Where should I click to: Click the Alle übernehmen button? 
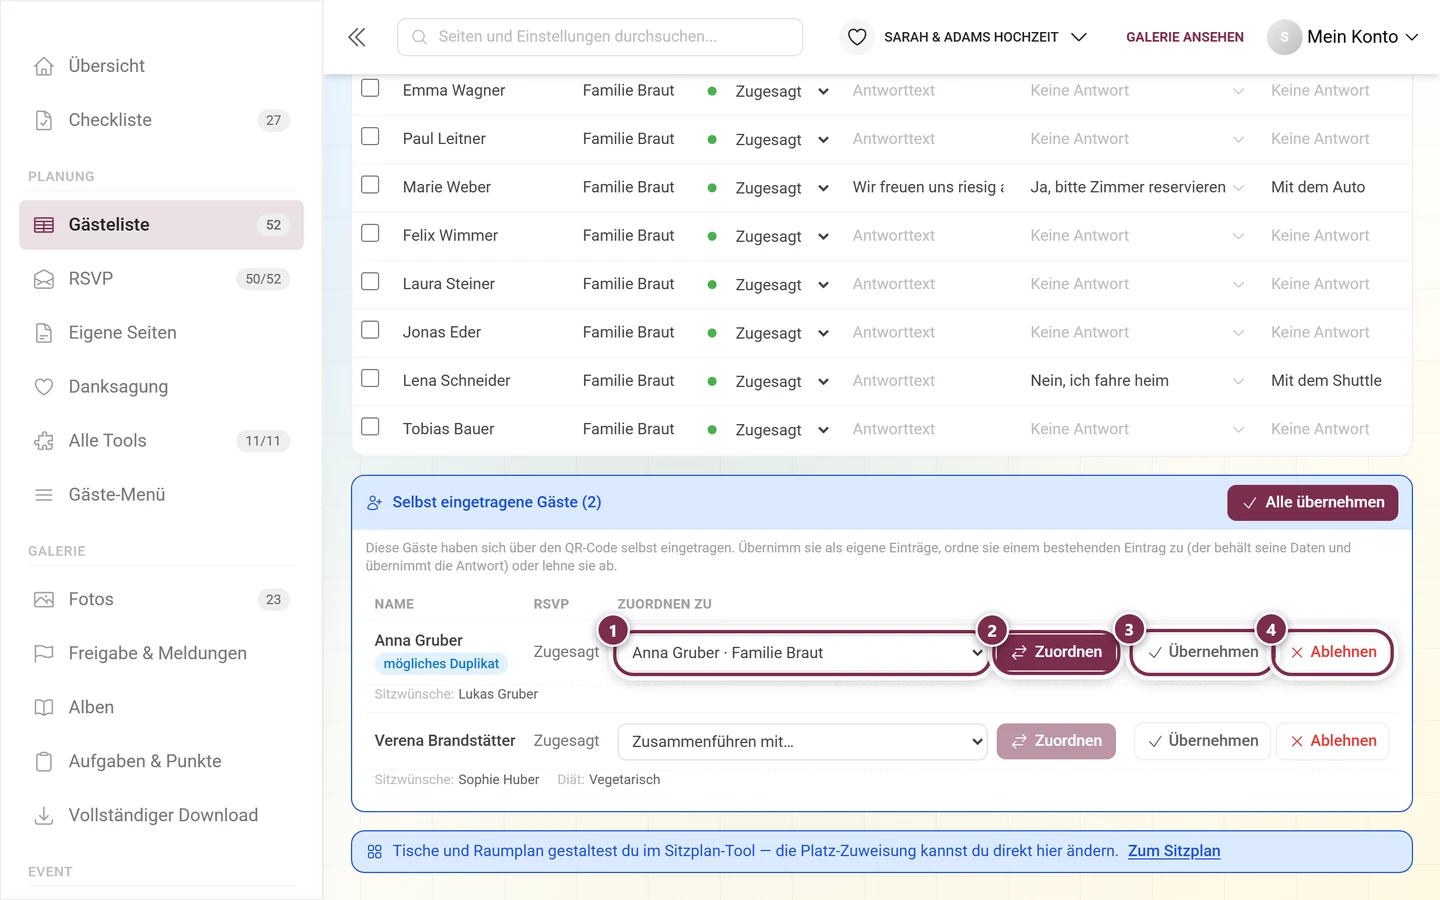pyautogui.click(x=1312, y=503)
